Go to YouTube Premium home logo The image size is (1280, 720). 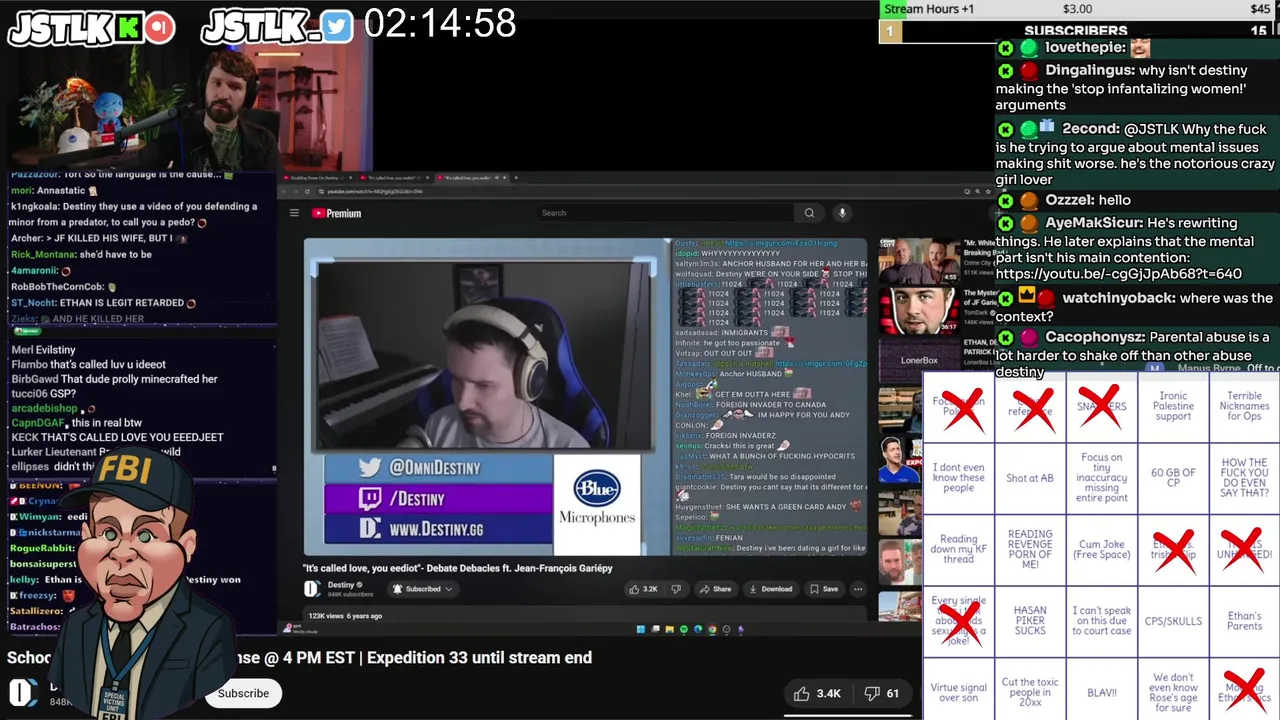[x=336, y=213]
